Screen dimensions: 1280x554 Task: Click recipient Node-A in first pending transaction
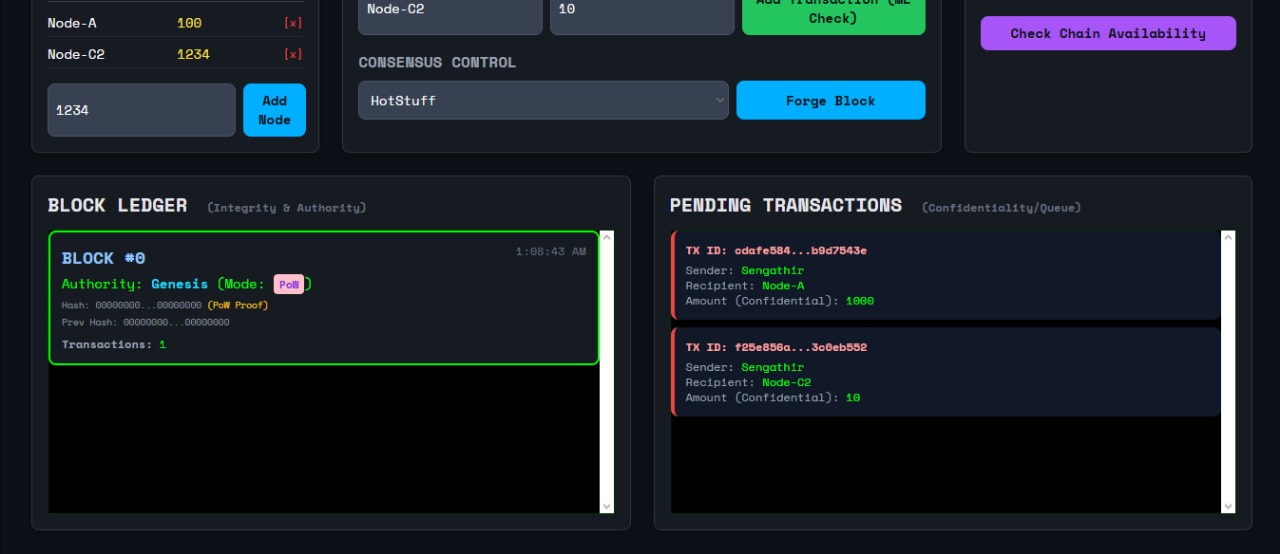coord(783,286)
